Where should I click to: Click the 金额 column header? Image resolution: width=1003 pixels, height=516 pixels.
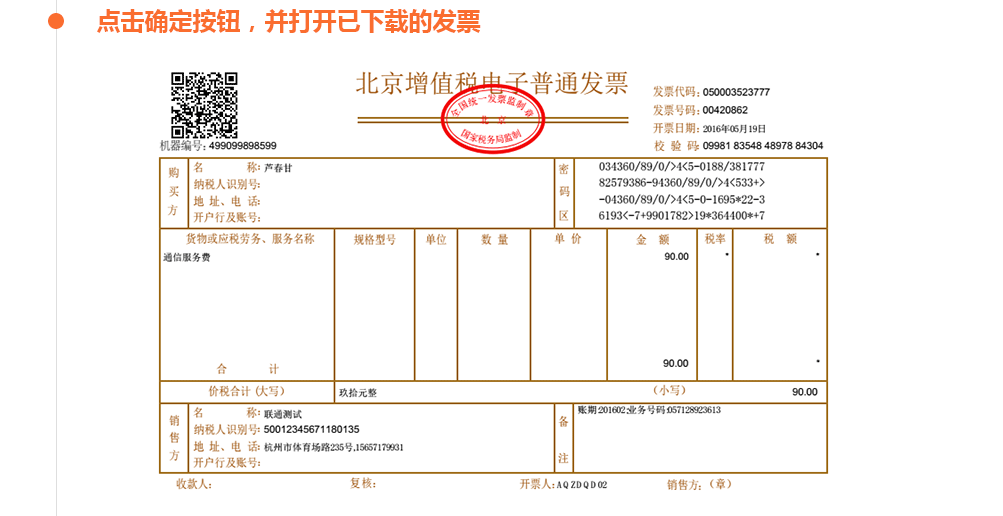click(x=653, y=239)
